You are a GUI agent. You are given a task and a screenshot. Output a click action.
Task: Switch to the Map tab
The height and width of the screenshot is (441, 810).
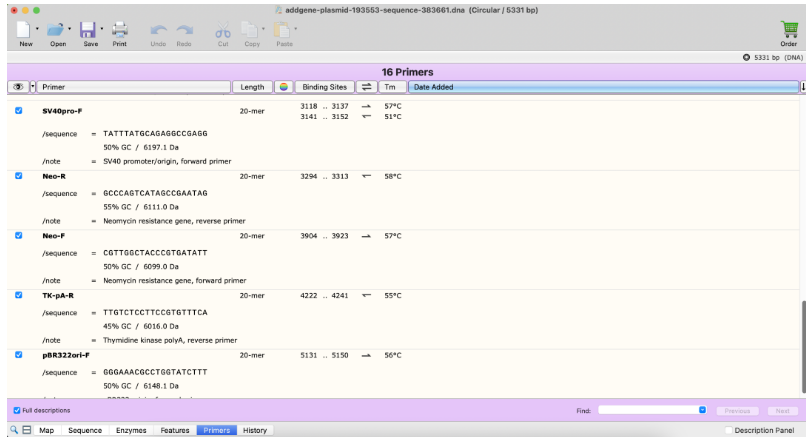[46, 430]
